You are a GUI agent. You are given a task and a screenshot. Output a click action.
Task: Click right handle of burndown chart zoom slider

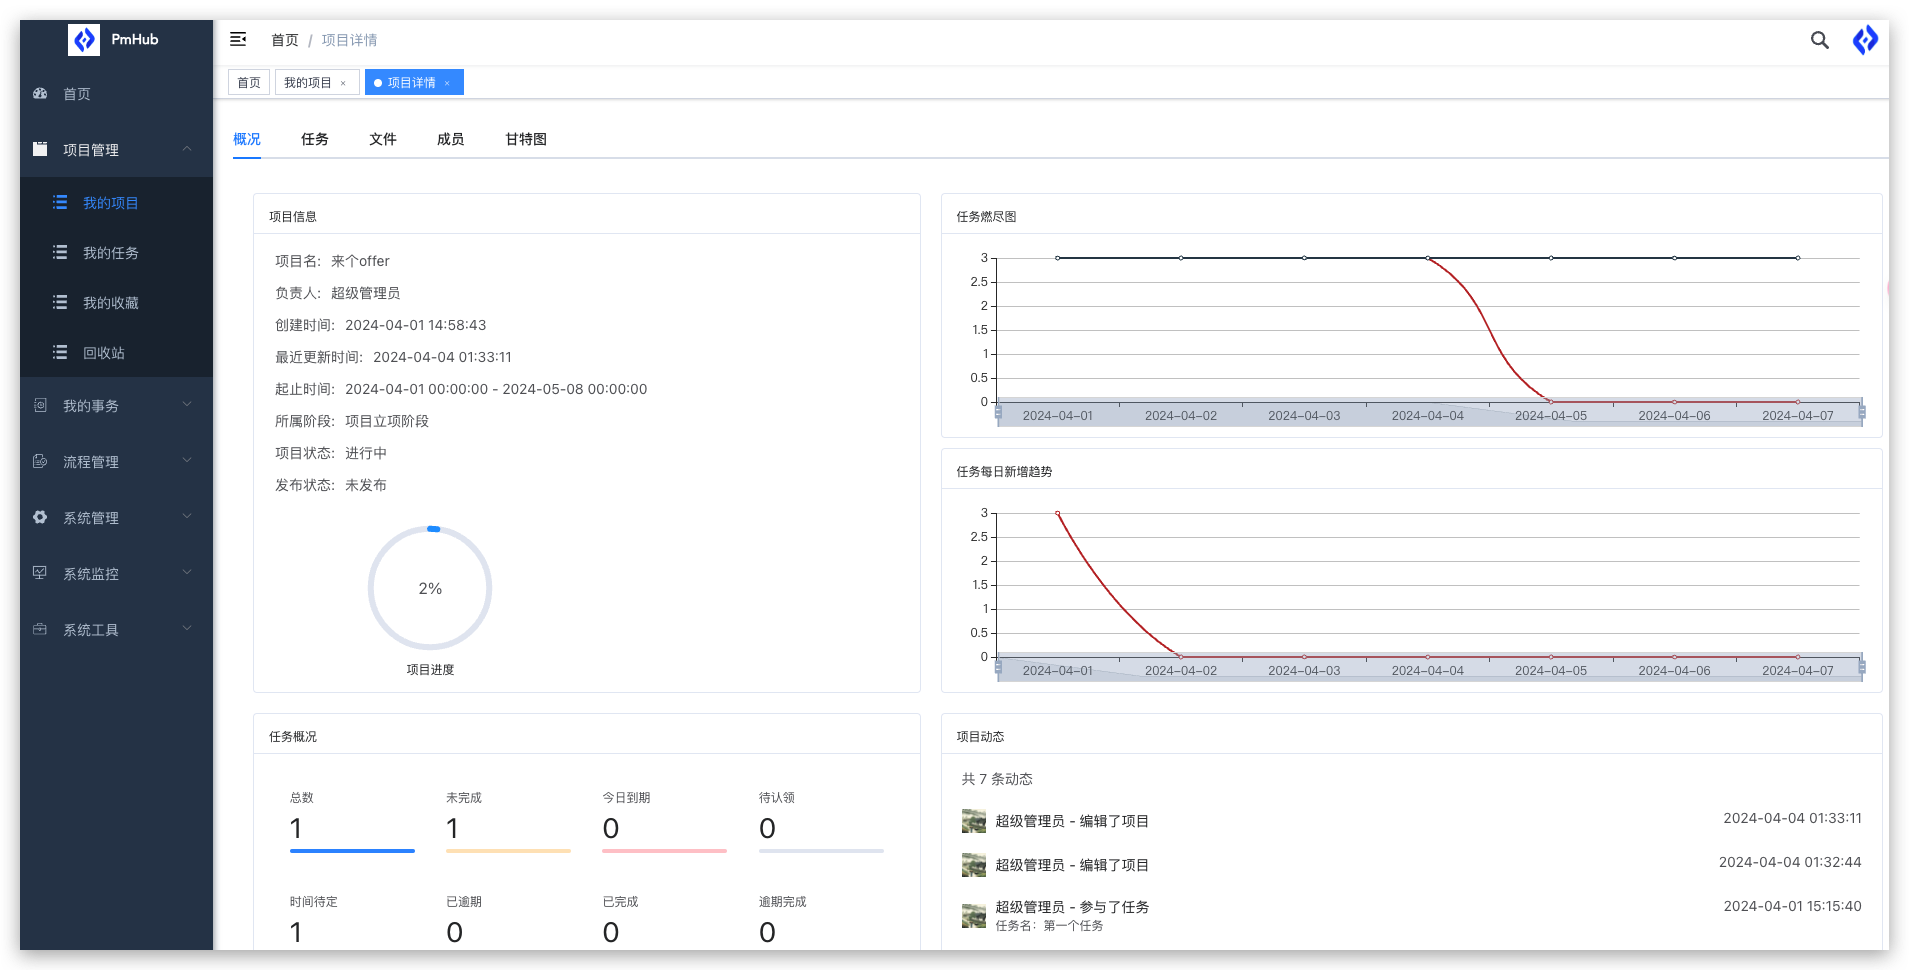click(1861, 412)
